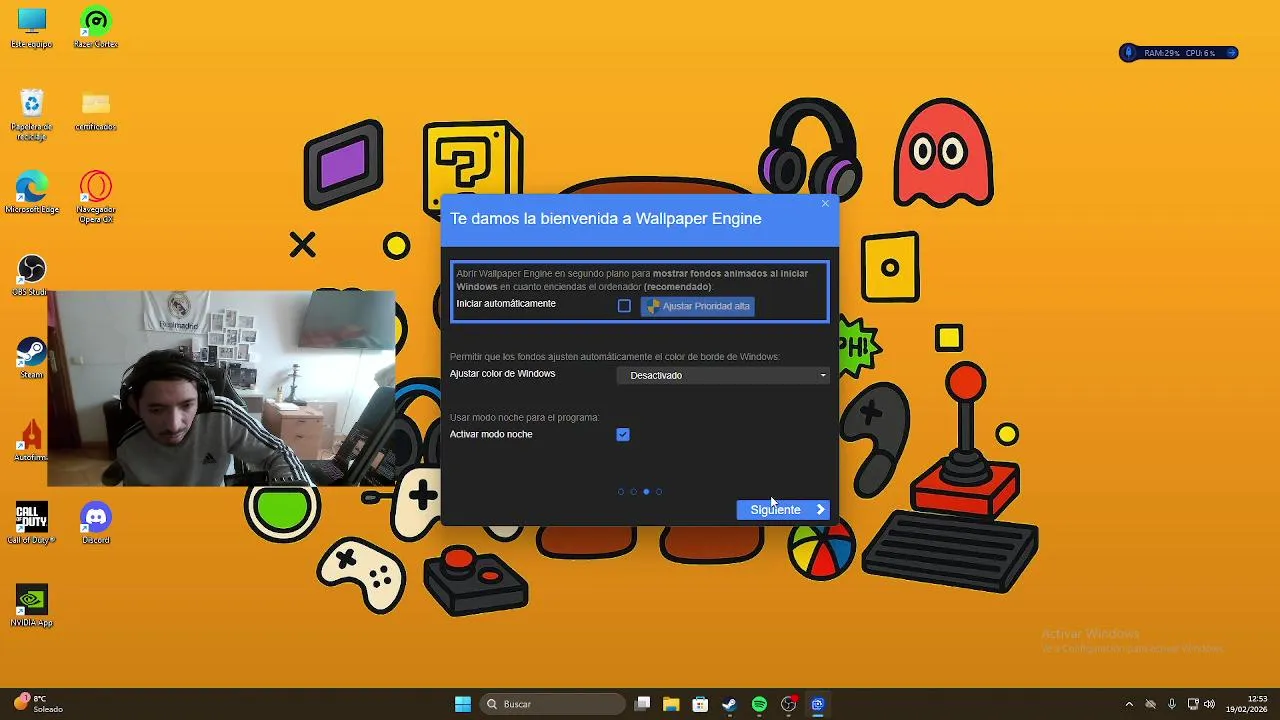The image size is (1280, 720).
Task: Launch Microsoft Edge desktop shortcut
Action: click(31, 192)
